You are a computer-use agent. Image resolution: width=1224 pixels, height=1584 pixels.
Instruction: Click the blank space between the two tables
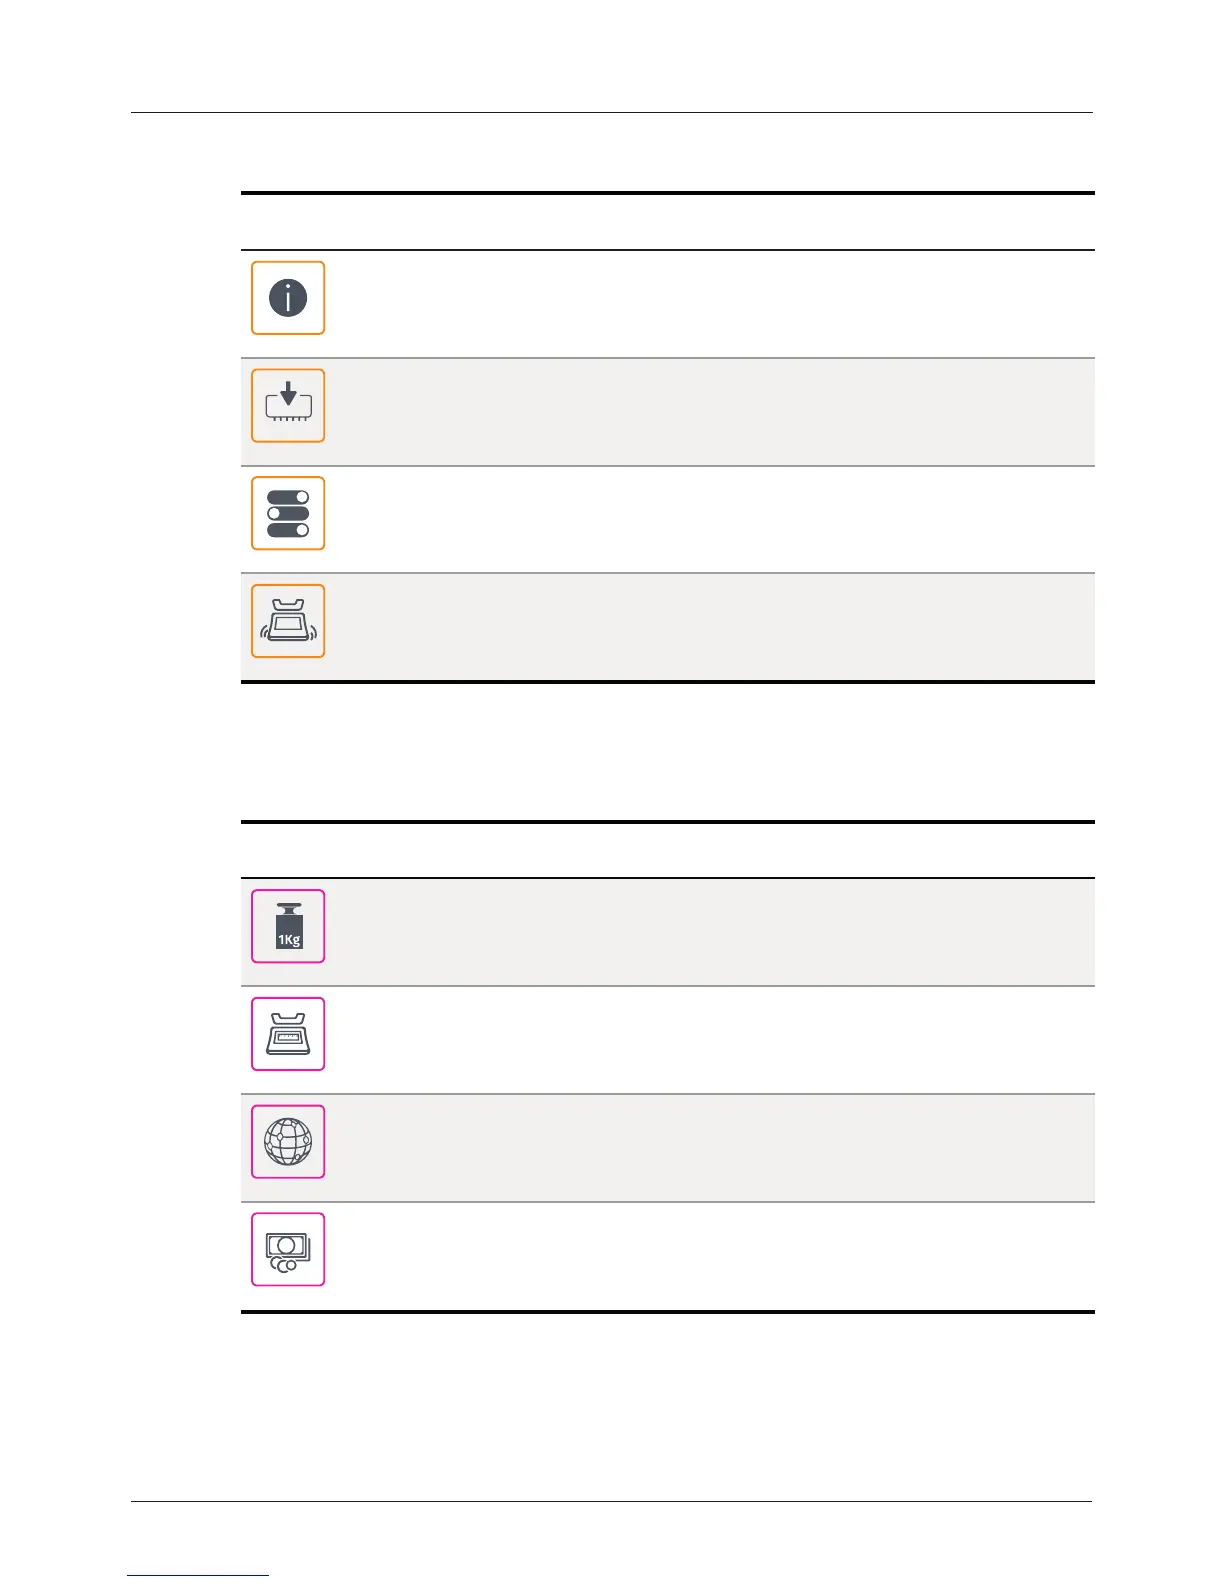(x=668, y=752)
